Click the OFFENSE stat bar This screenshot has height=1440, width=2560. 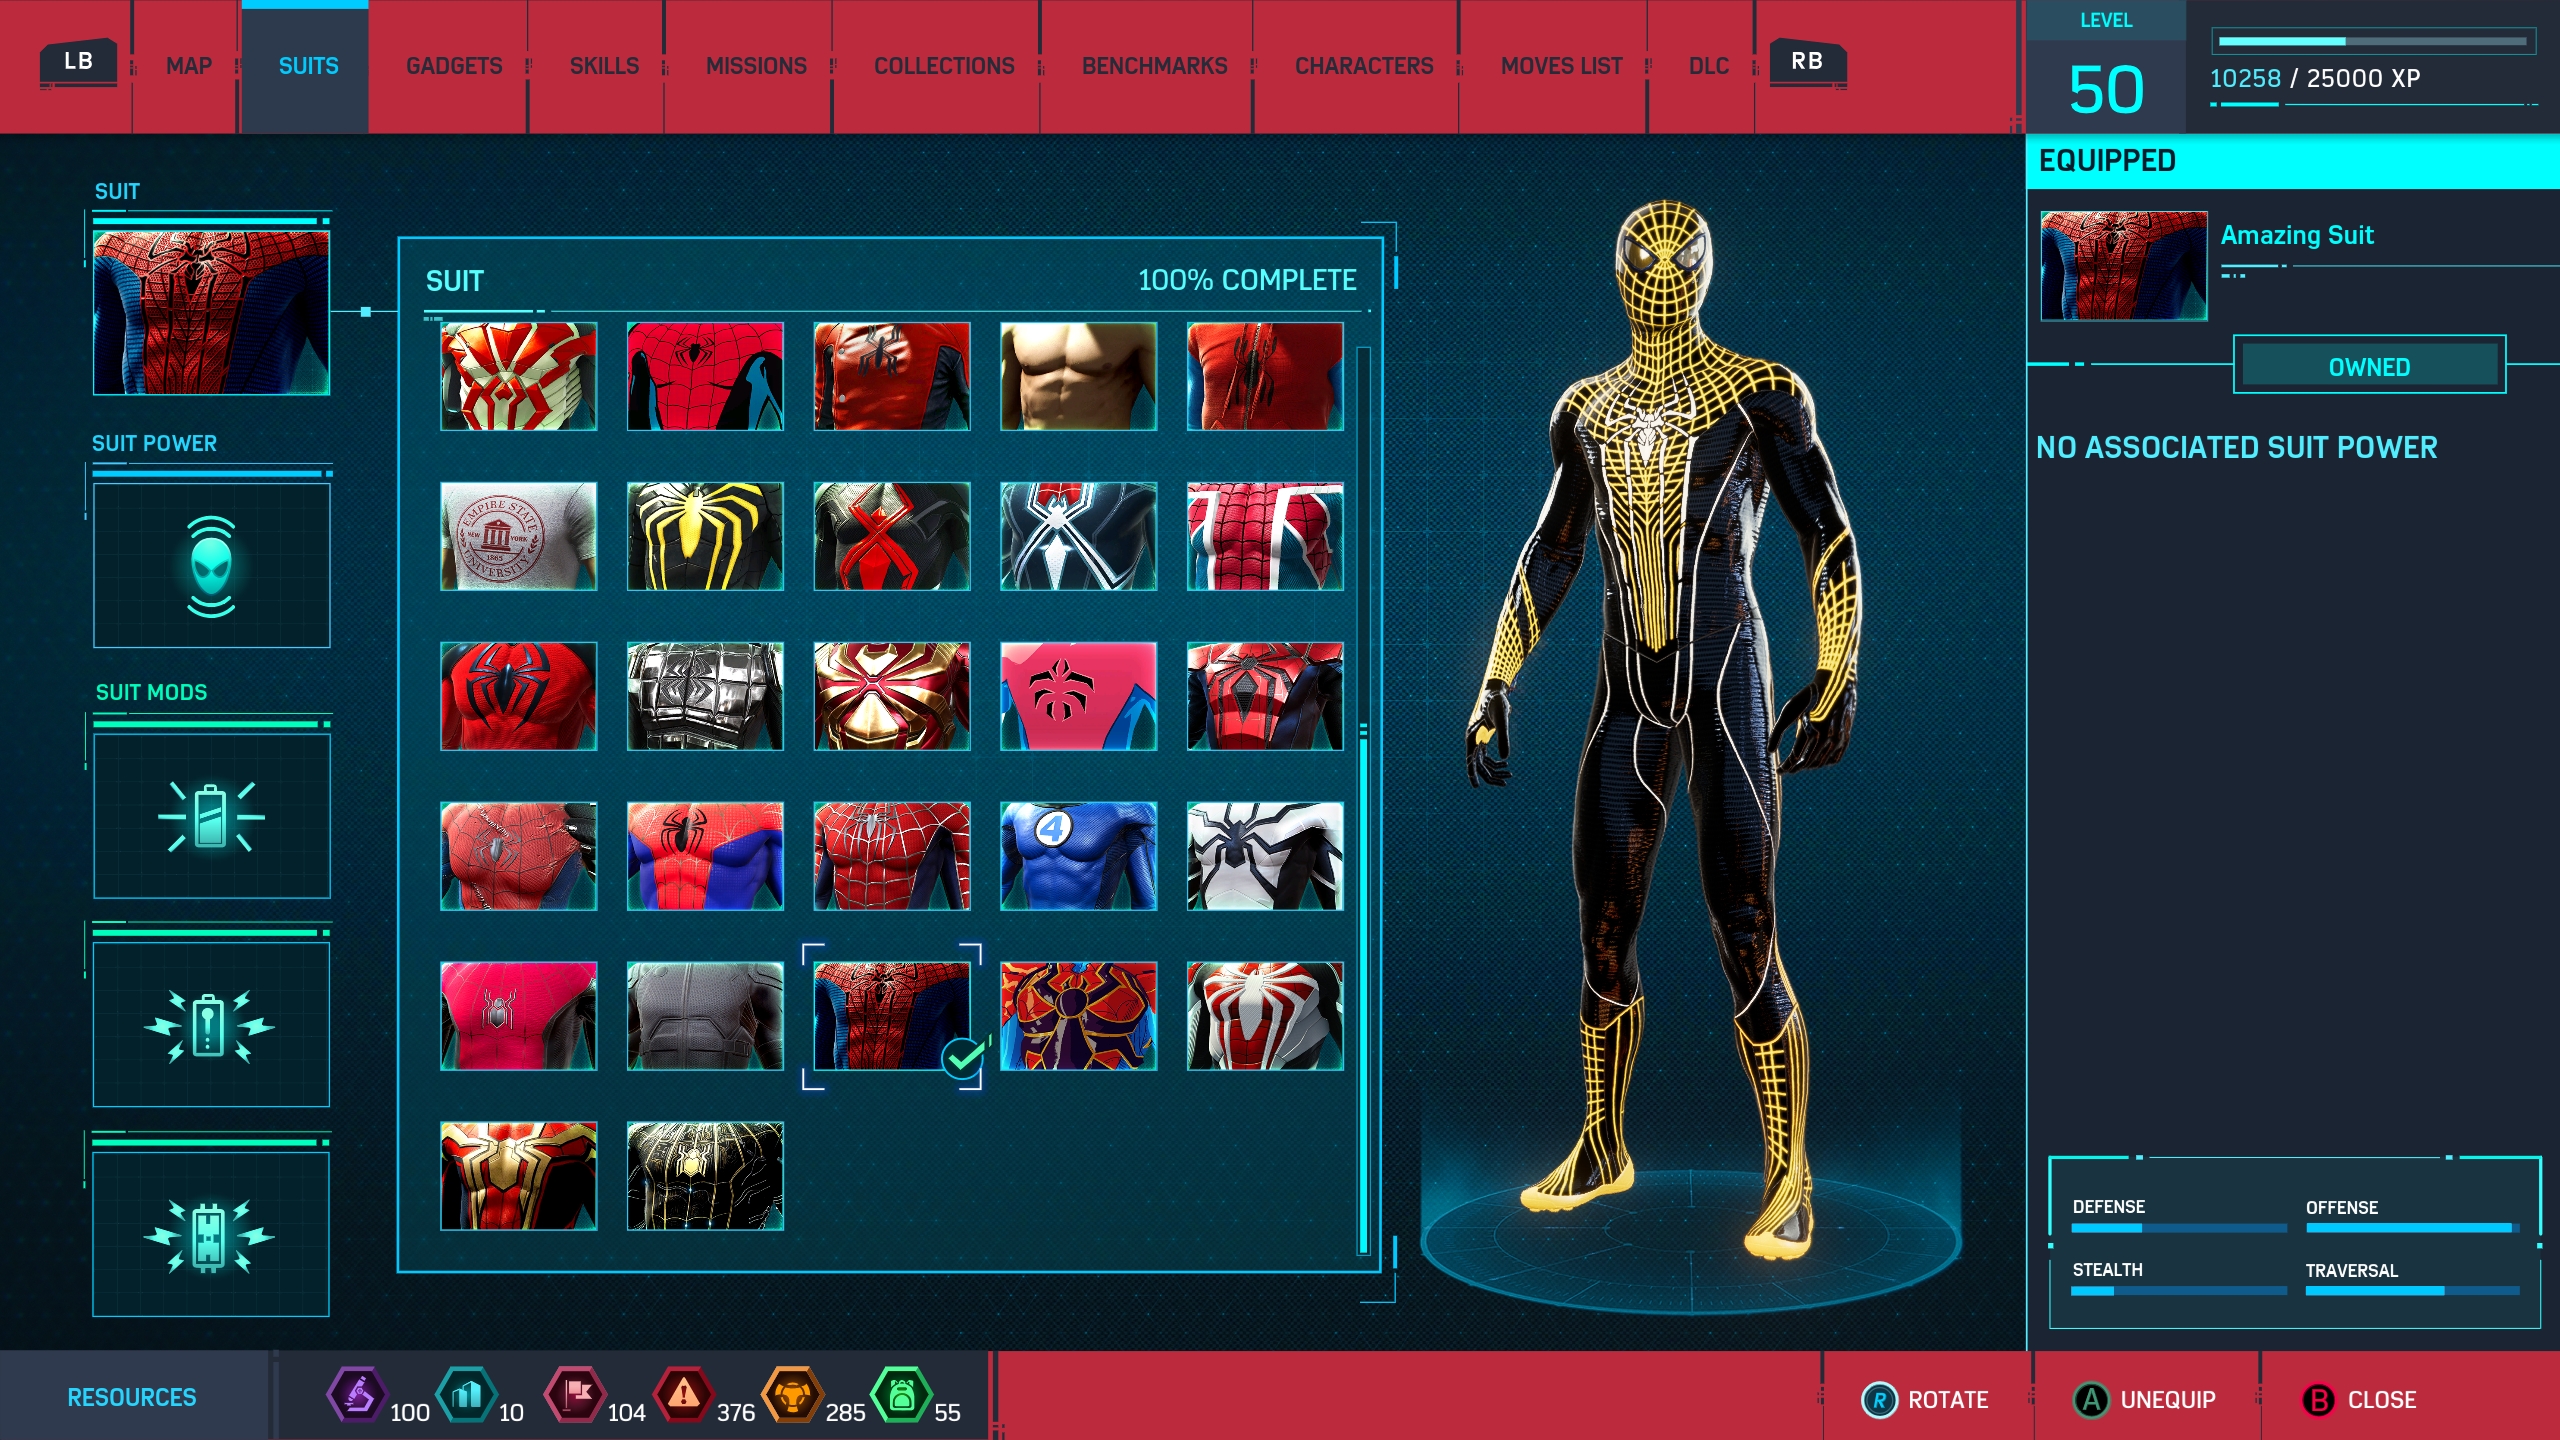click(2413, 1228)
